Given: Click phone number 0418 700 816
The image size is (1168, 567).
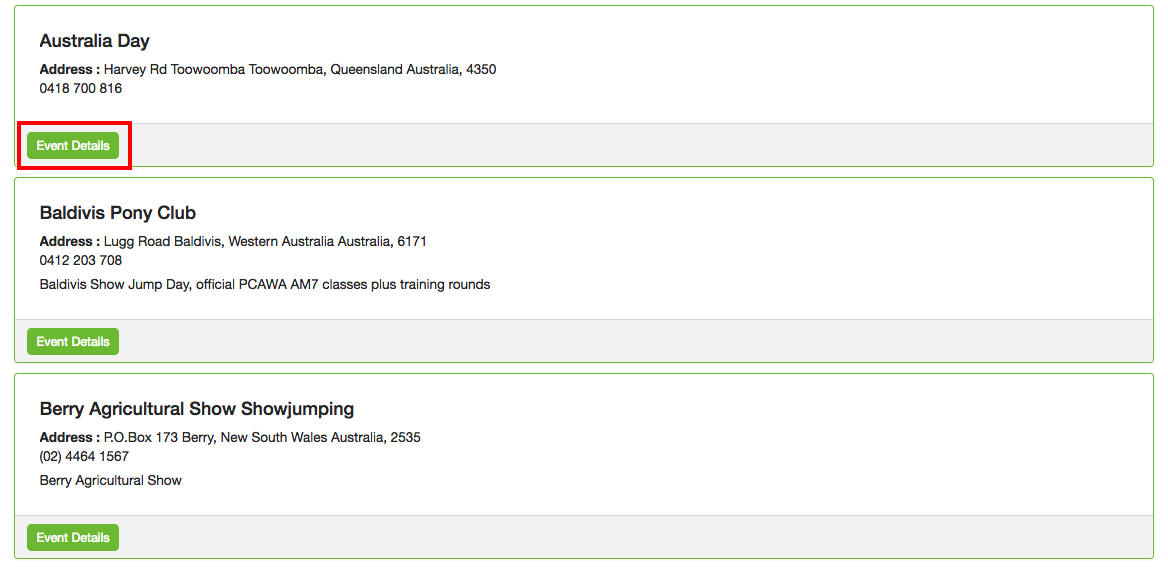Looking at the screenshot, I should point(81,88).
